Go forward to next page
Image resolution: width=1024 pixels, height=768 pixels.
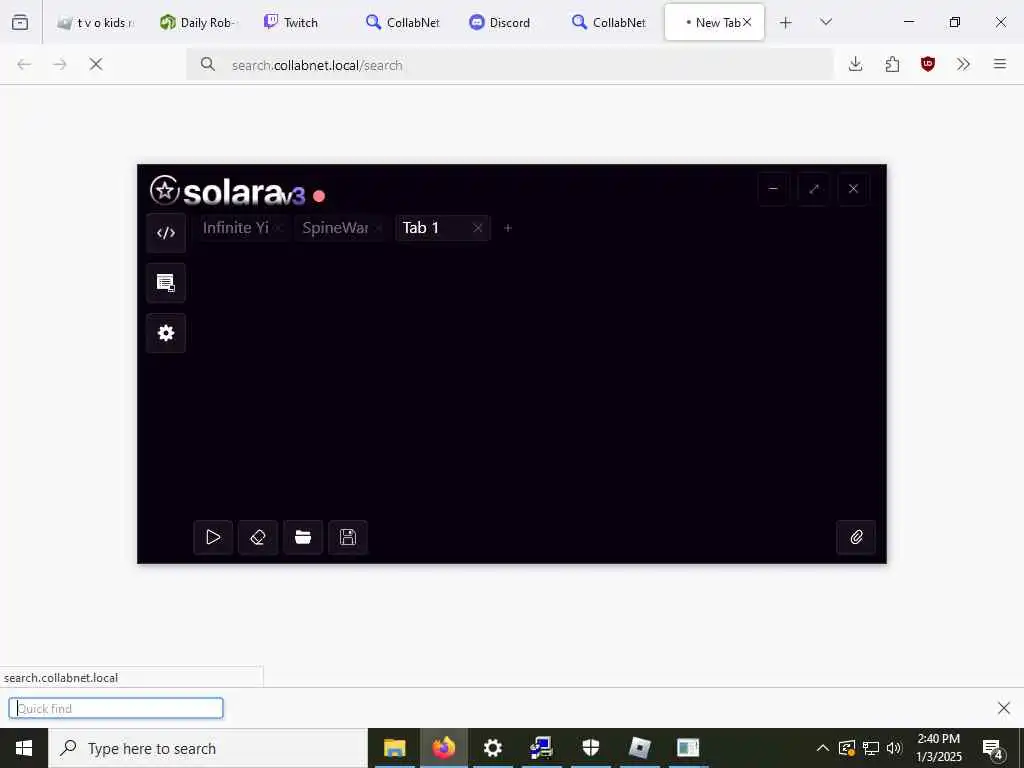pos(60,64)
